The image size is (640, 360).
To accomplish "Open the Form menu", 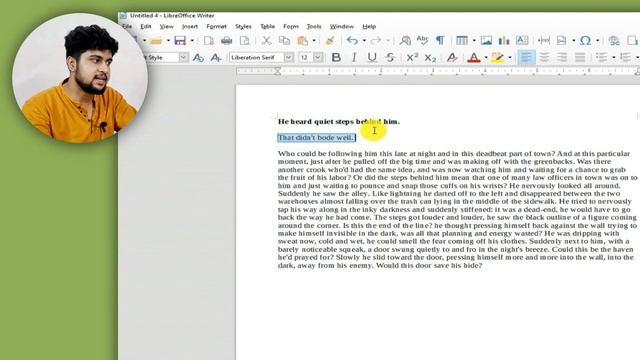I will [x=291, y=27].
